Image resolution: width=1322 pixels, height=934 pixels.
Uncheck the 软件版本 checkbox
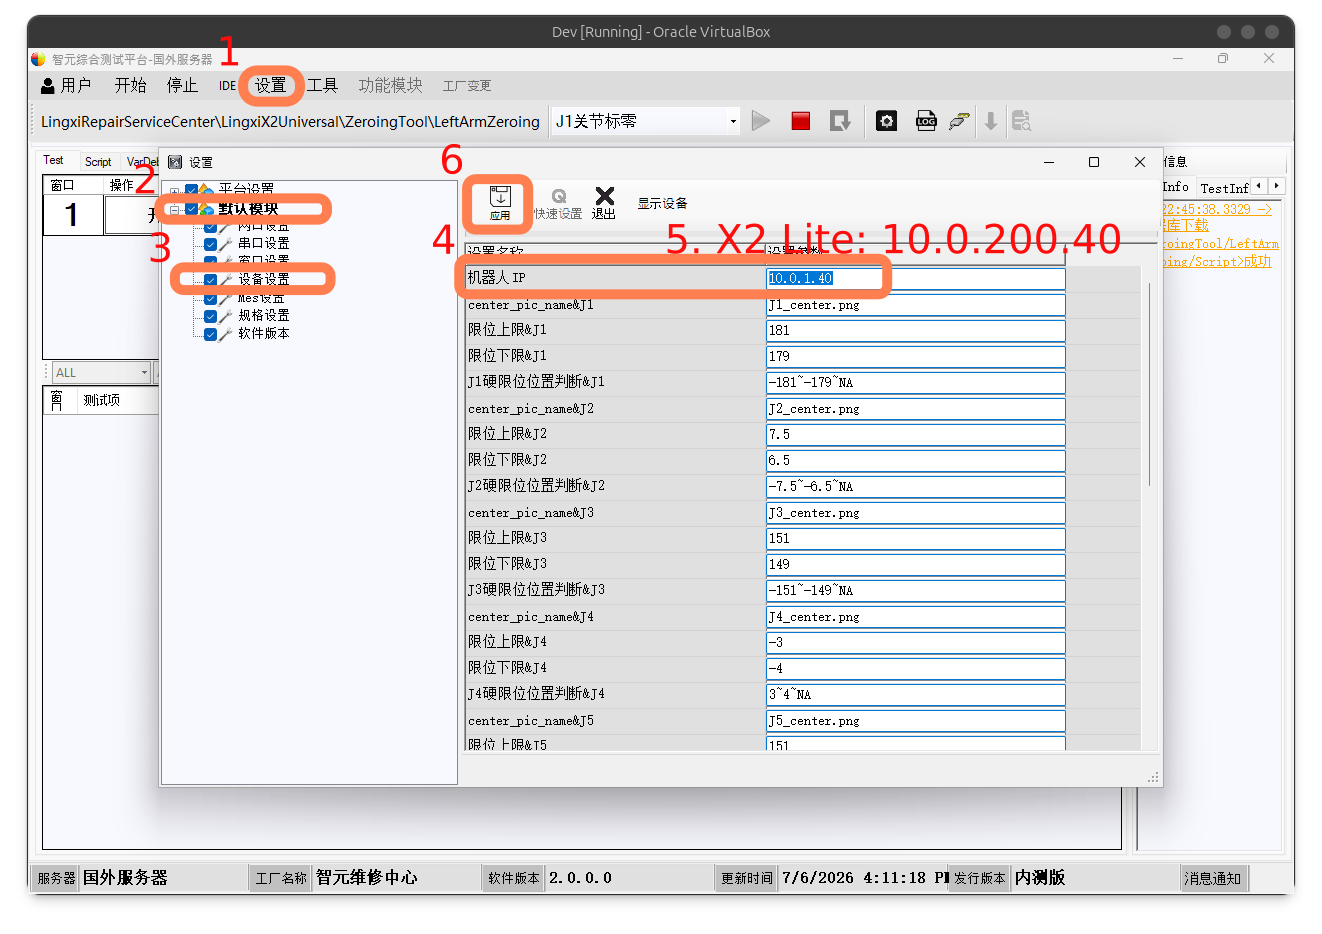210,334
